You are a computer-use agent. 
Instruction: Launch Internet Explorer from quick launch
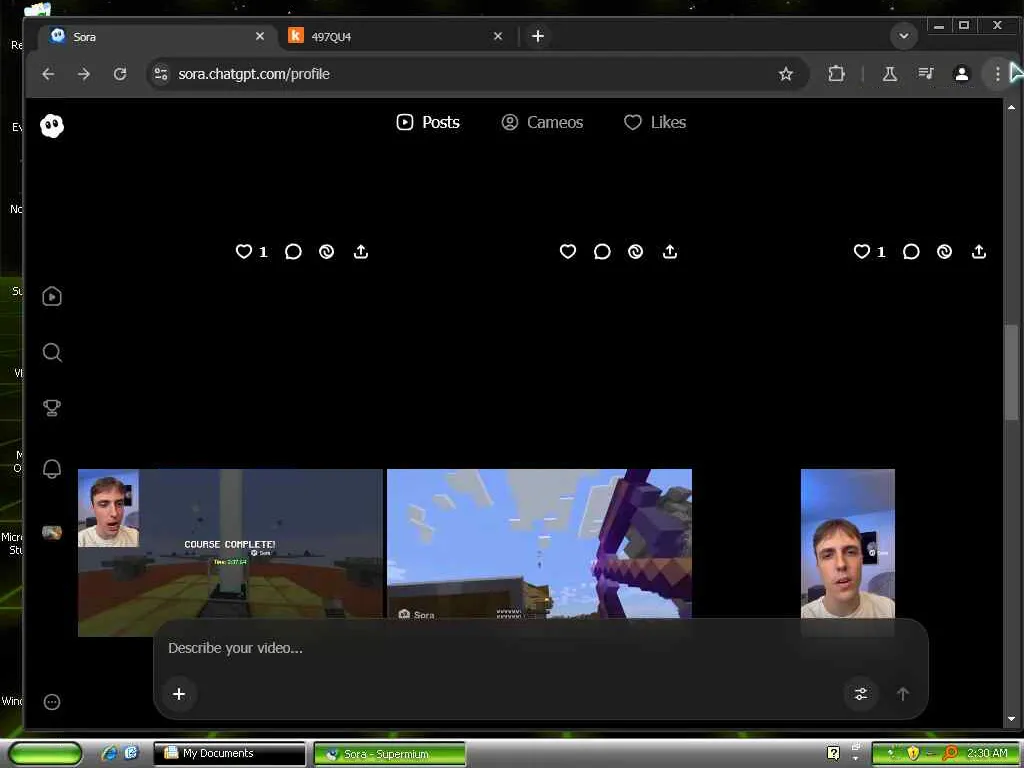(x=109, y=754)
